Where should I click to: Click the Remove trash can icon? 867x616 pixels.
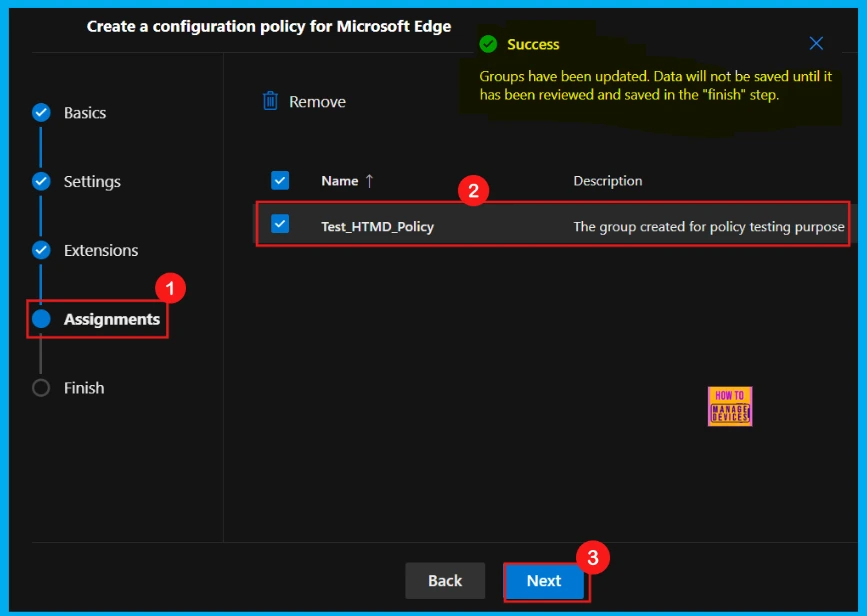(x=270, y=101)
